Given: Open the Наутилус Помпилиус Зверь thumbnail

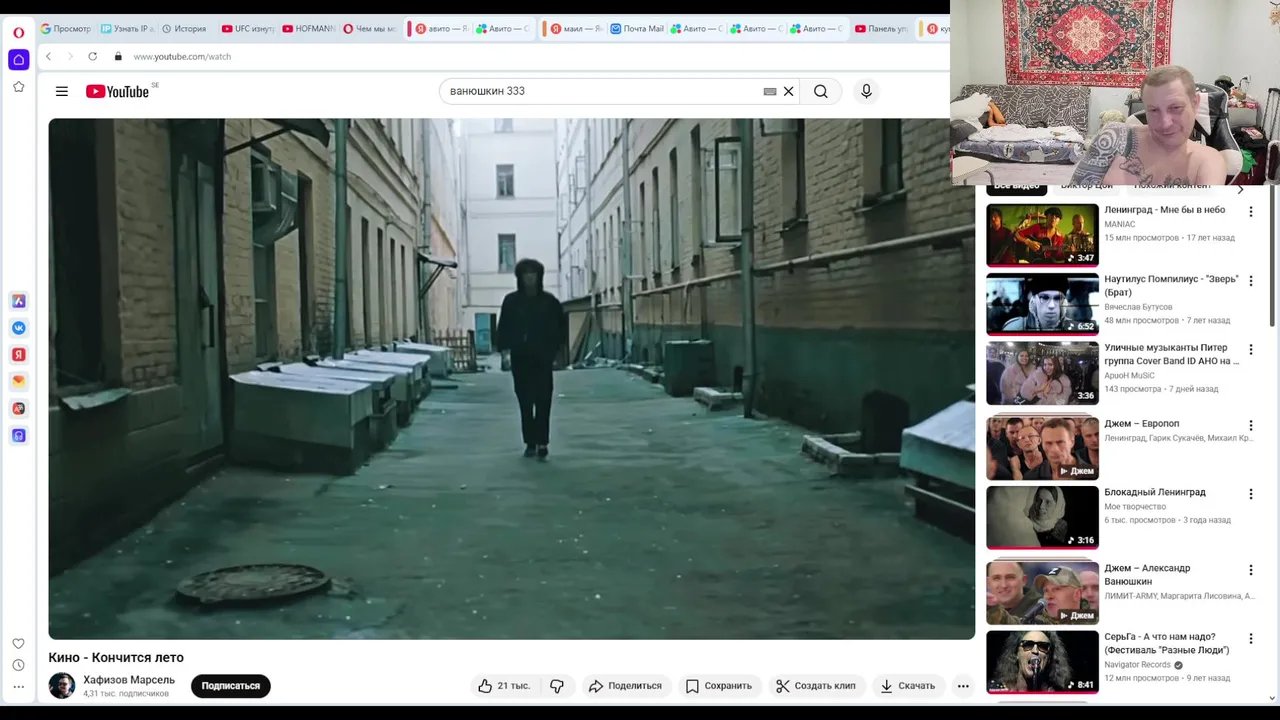Looking at the screenshot, I should (x=1042, y=304).
